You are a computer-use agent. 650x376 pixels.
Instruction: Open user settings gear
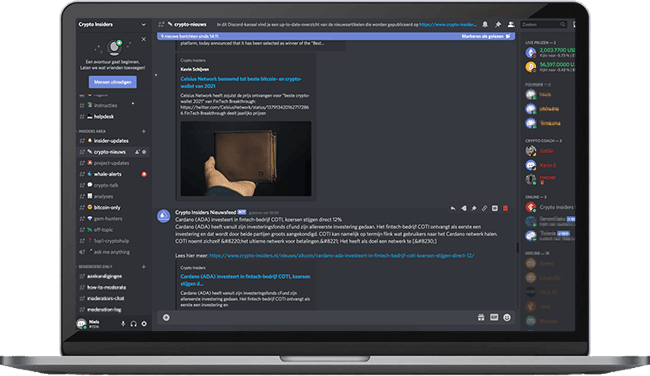coord(144,324)
